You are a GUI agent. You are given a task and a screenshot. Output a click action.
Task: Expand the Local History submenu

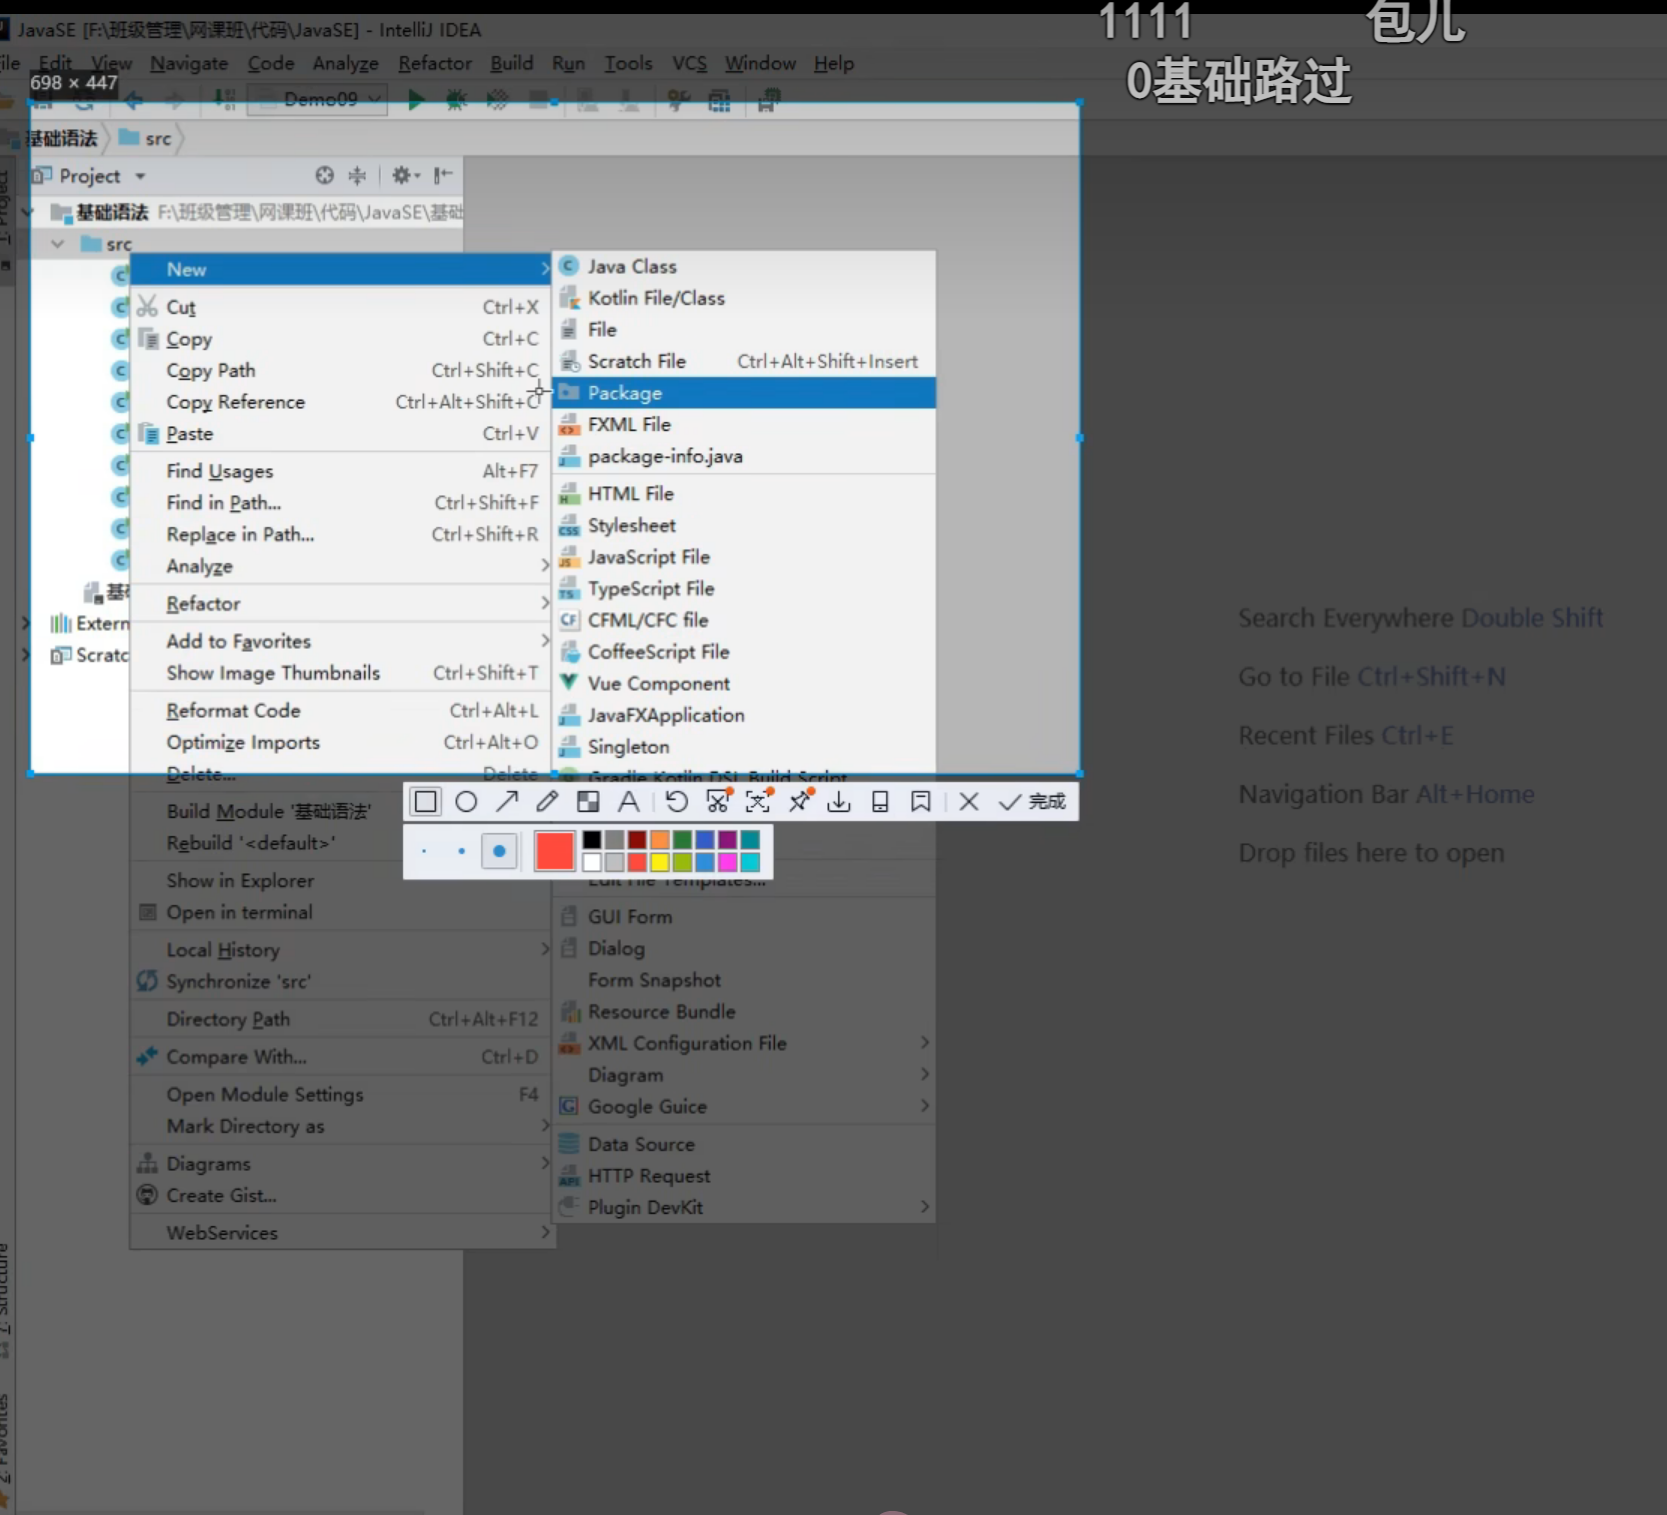341,950
